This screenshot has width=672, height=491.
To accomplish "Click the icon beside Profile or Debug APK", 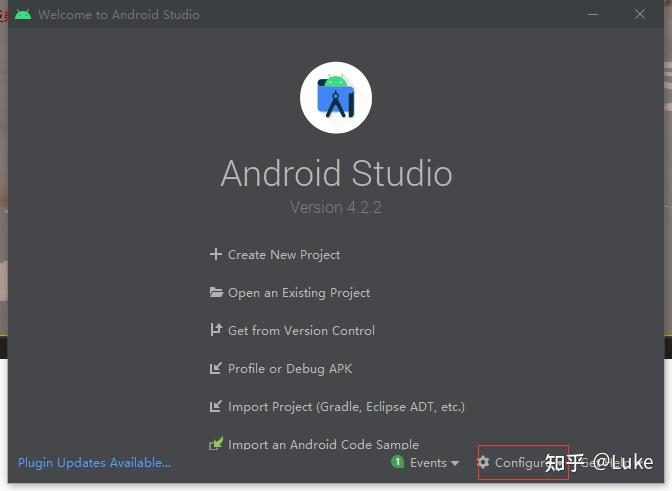I will tap(216, 368).
